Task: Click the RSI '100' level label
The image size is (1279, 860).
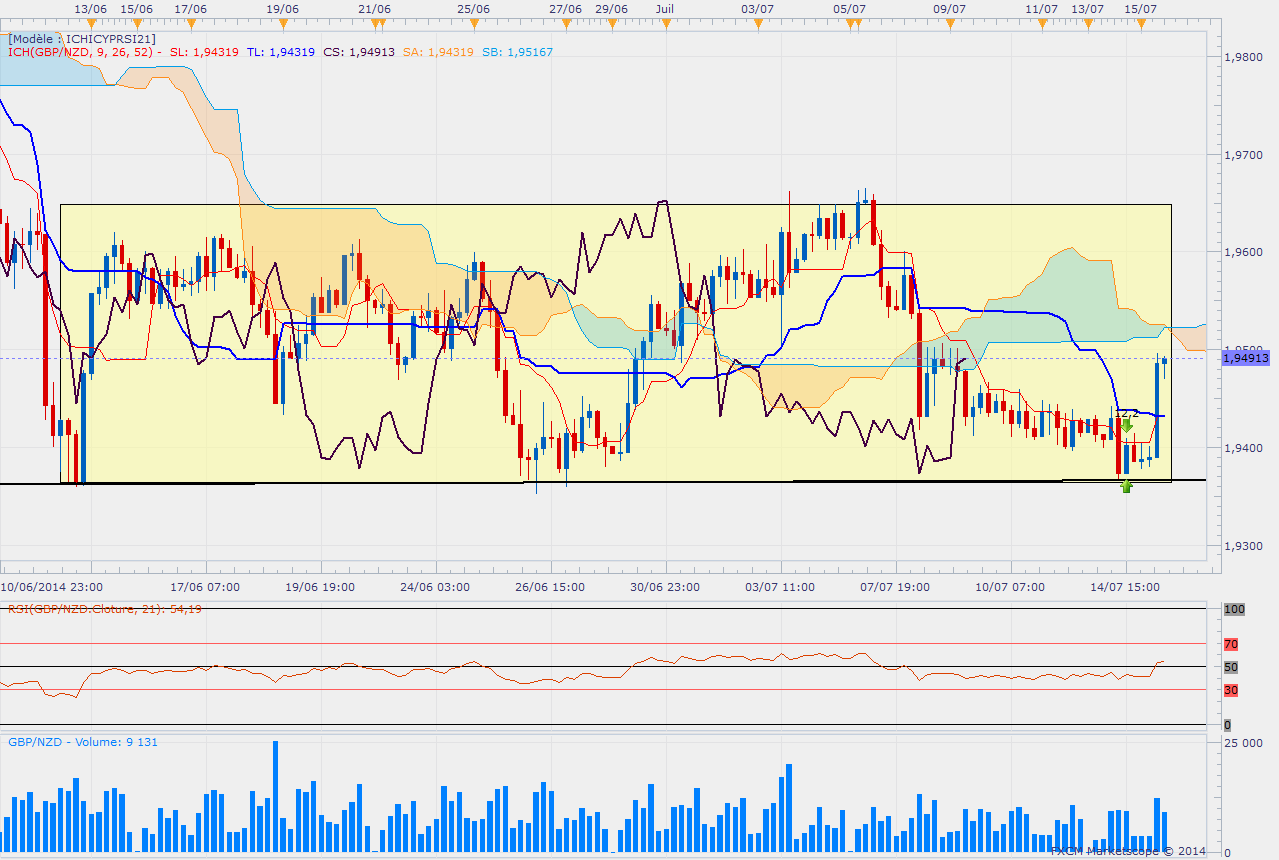Action: pyautogui.click(x=1234, y=609)
